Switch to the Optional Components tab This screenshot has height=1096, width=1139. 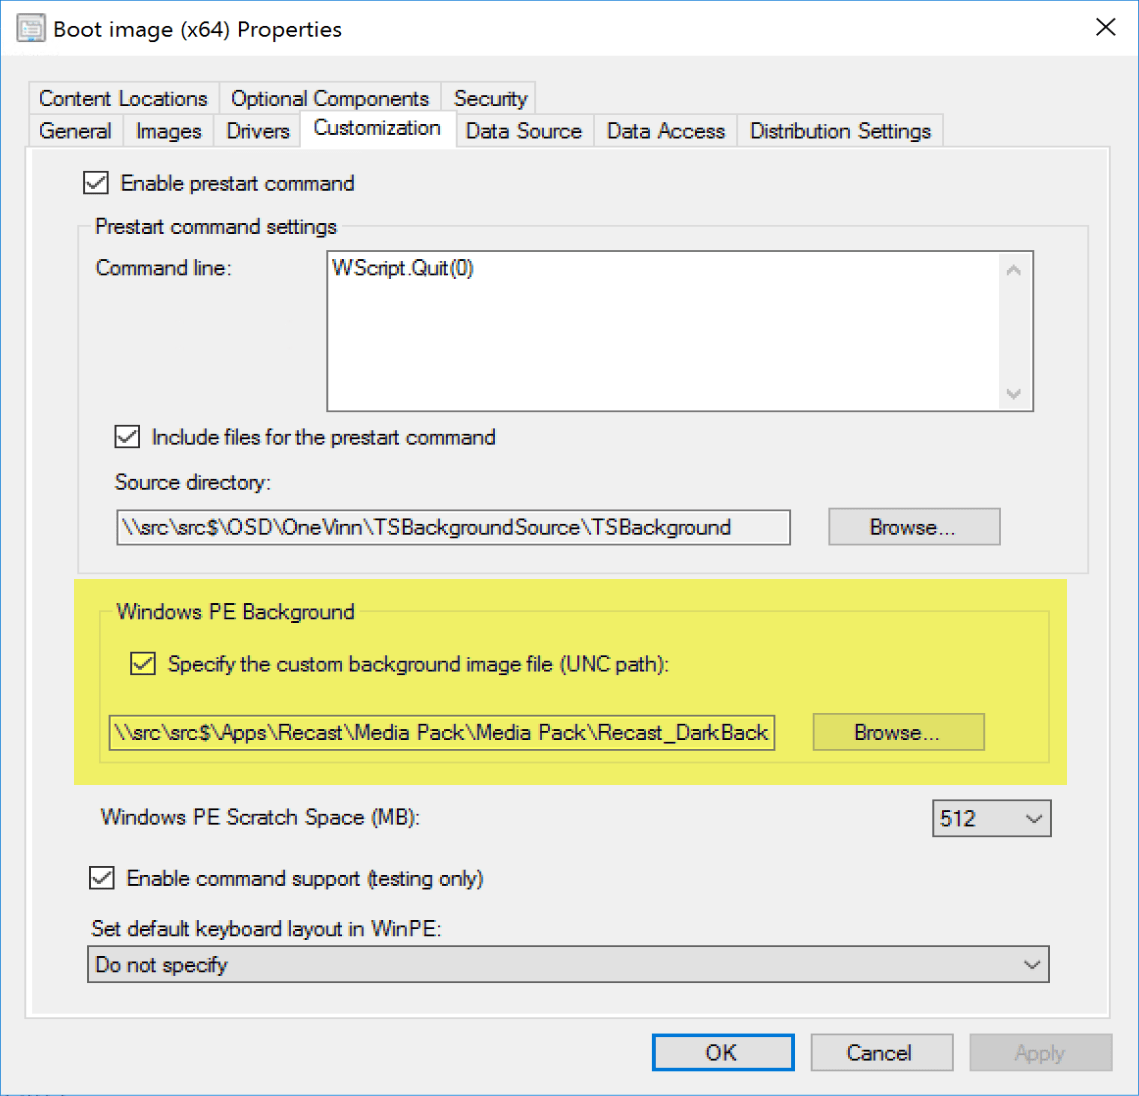click(x=329, y=98)
